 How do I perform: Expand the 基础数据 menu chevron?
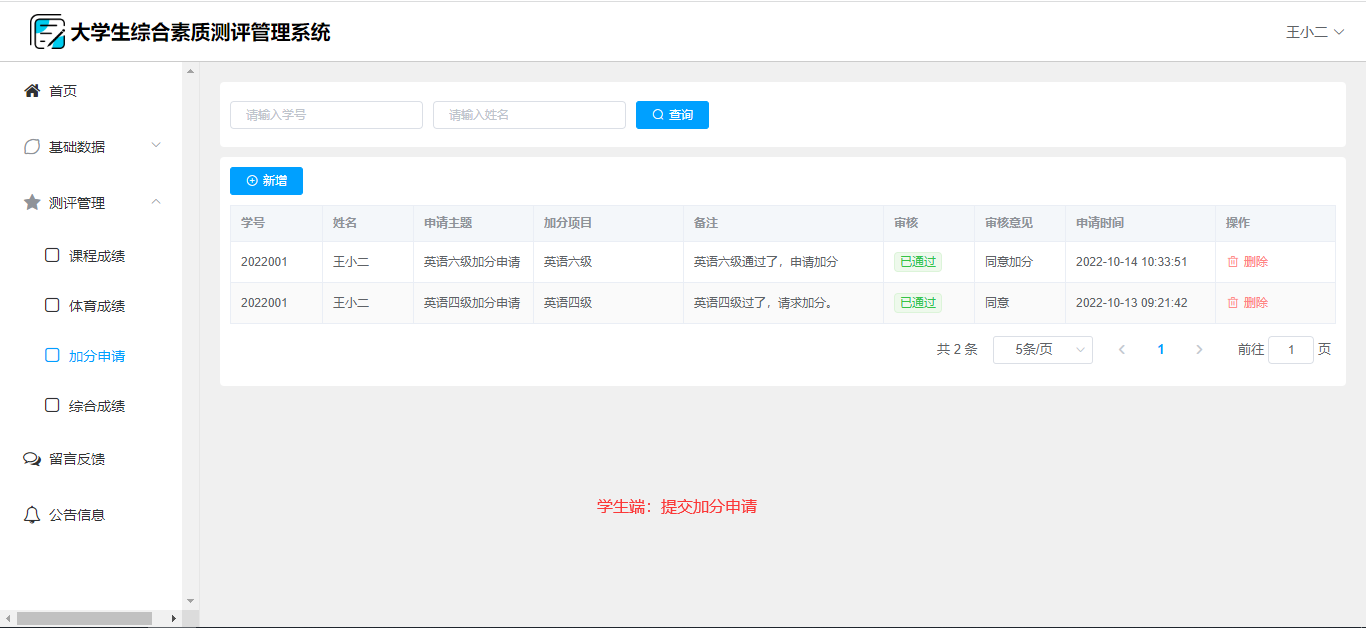[x=156, y=146]
